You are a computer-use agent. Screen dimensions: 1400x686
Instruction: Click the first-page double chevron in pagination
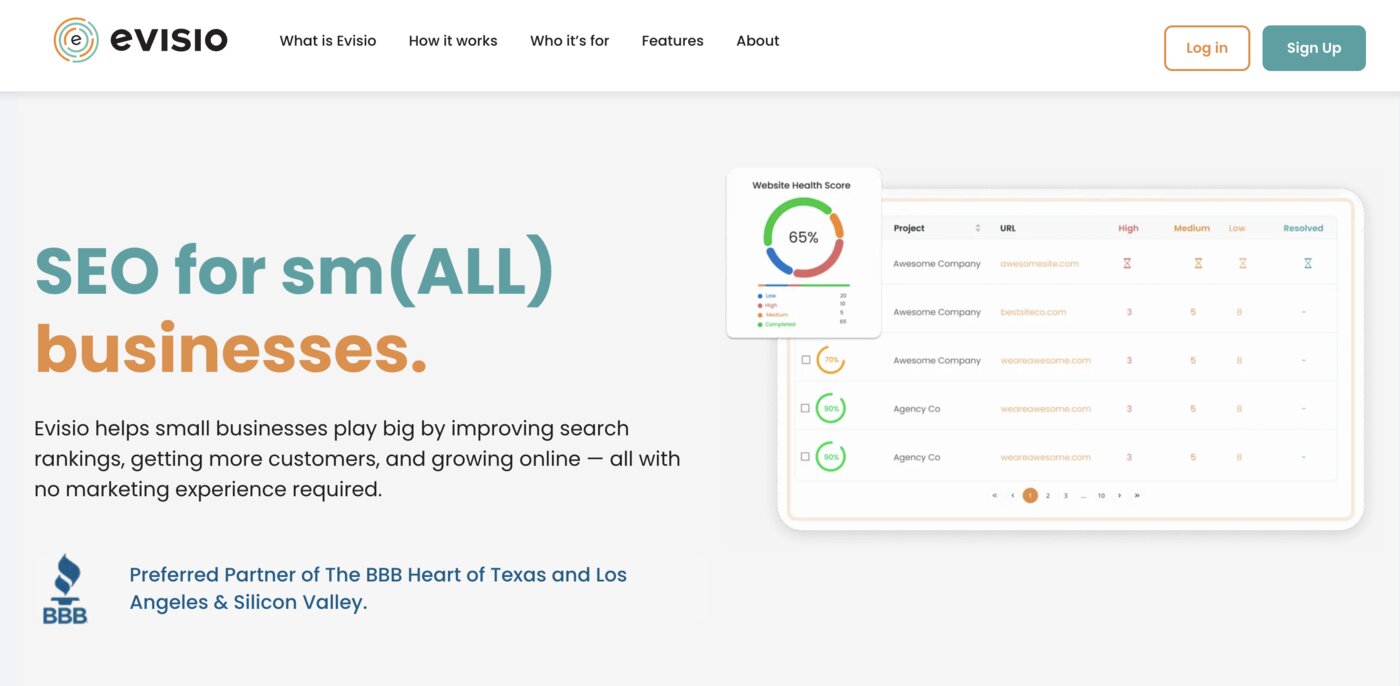click(995, 495)
